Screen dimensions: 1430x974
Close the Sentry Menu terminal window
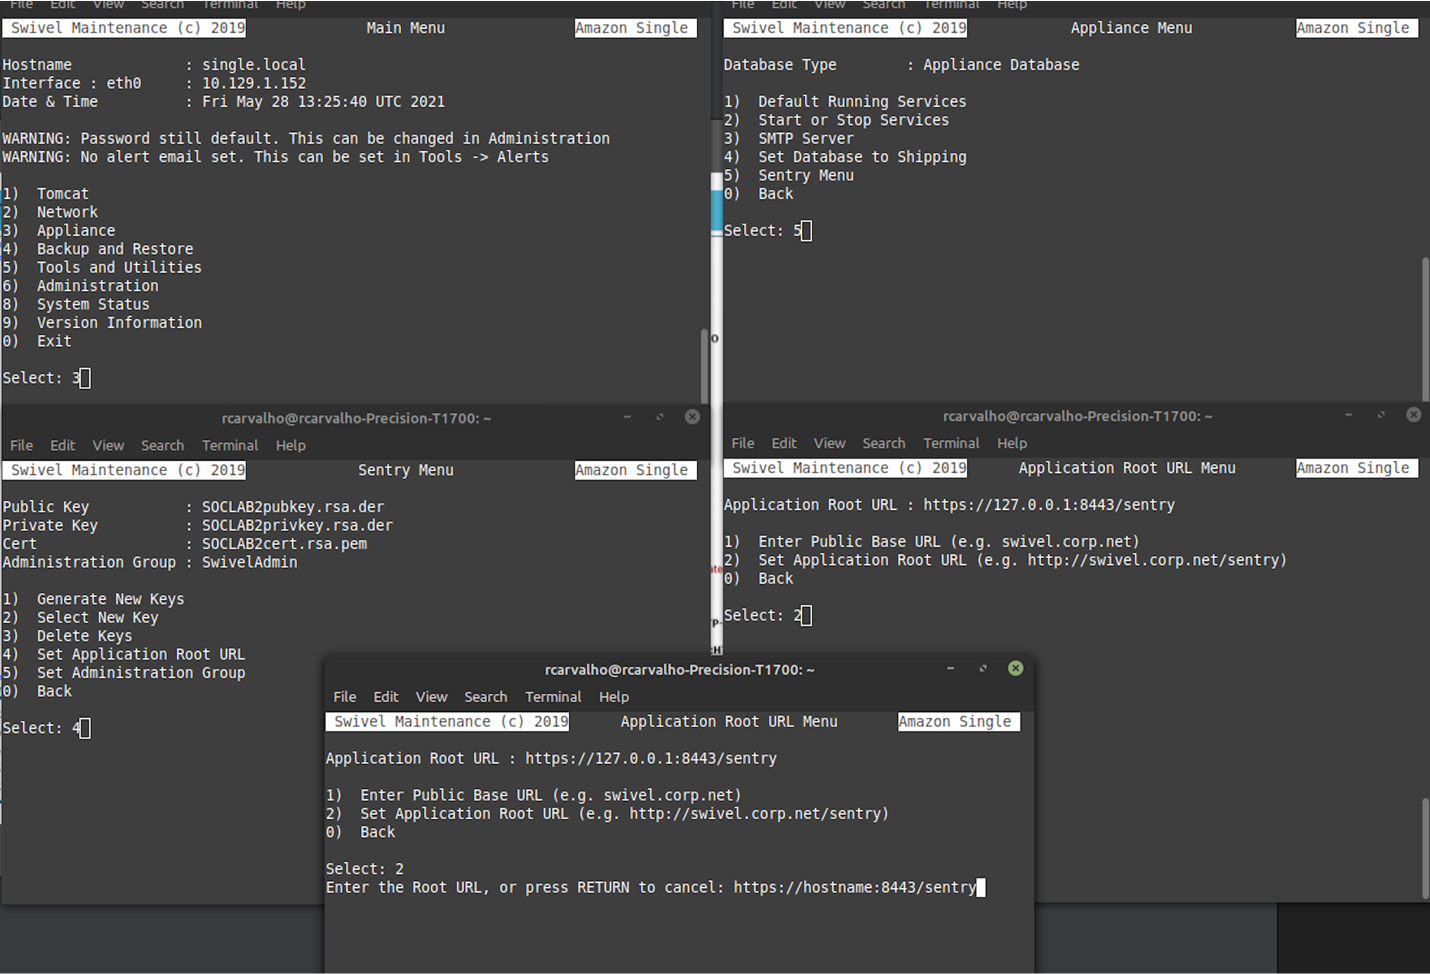coord(692,417)
